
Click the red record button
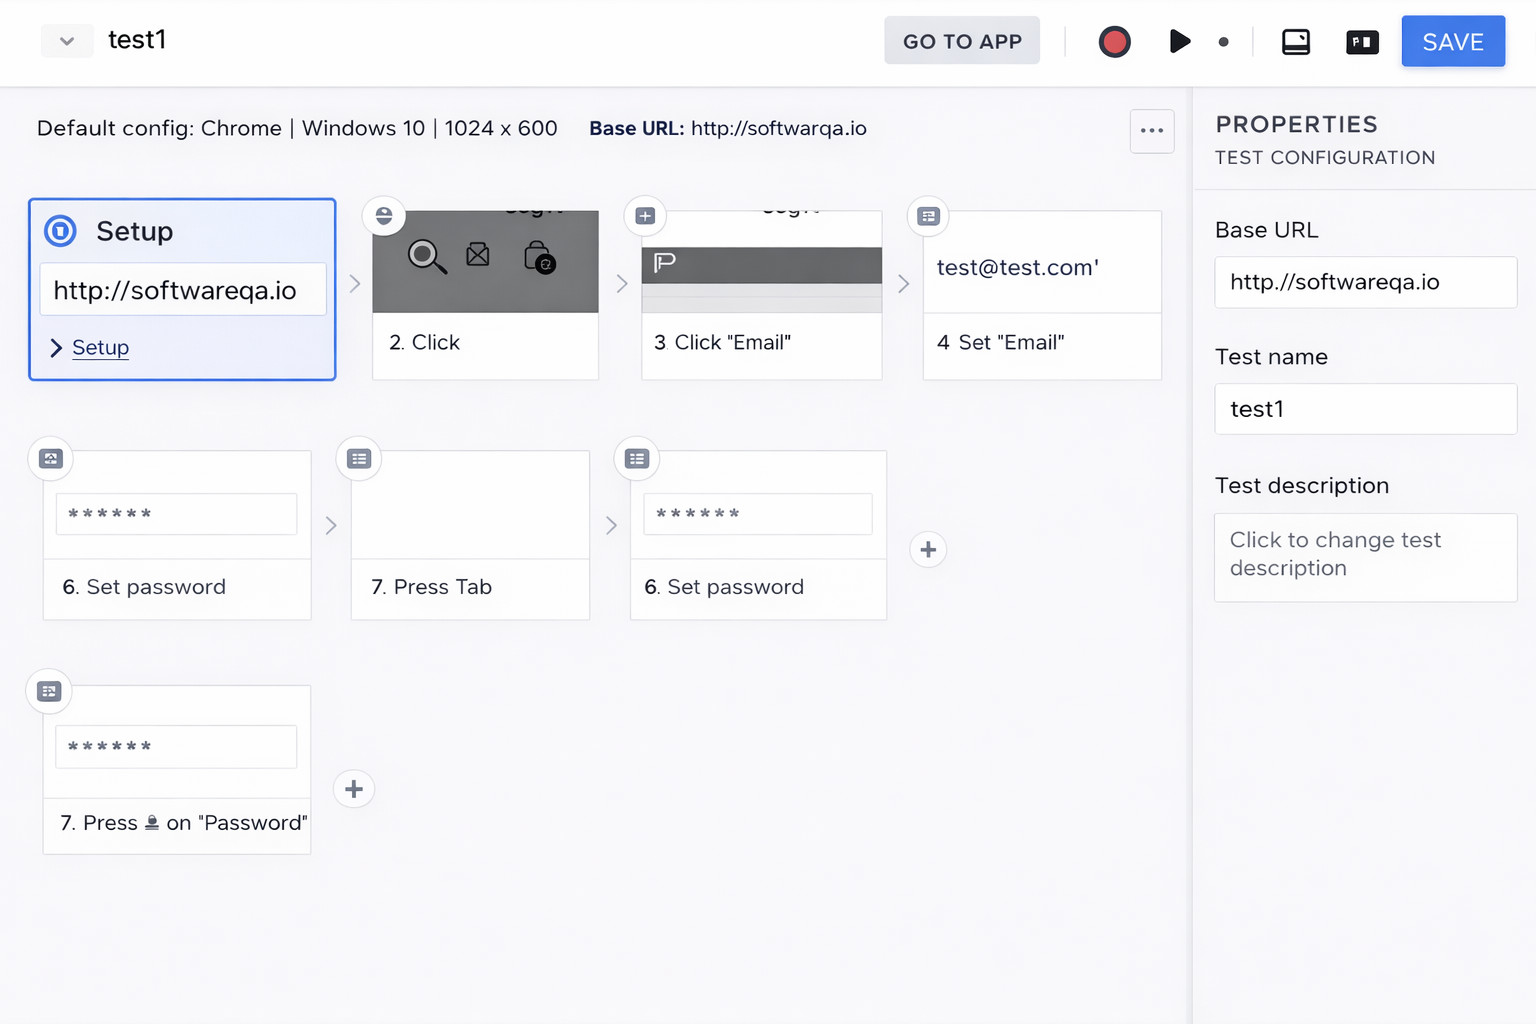pyautogui.click(x=1114, y=42)
